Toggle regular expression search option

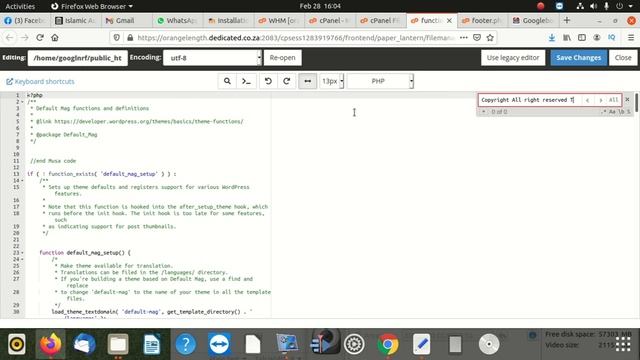[604, 111]
